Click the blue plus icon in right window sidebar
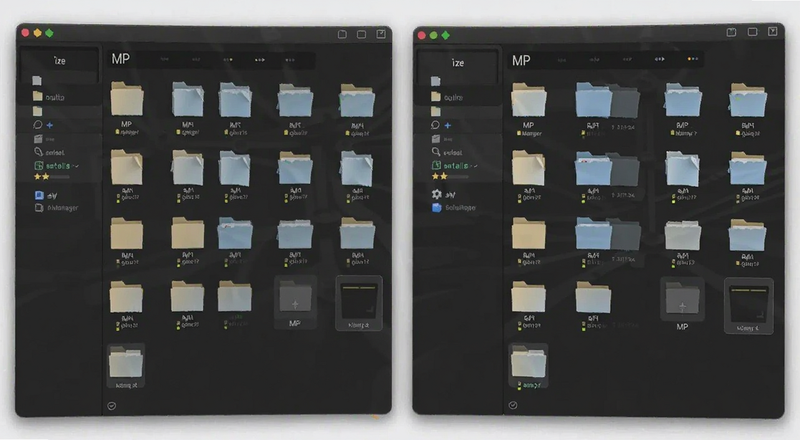Viewport: 800px width, 440px height. [x=447, y=125]
